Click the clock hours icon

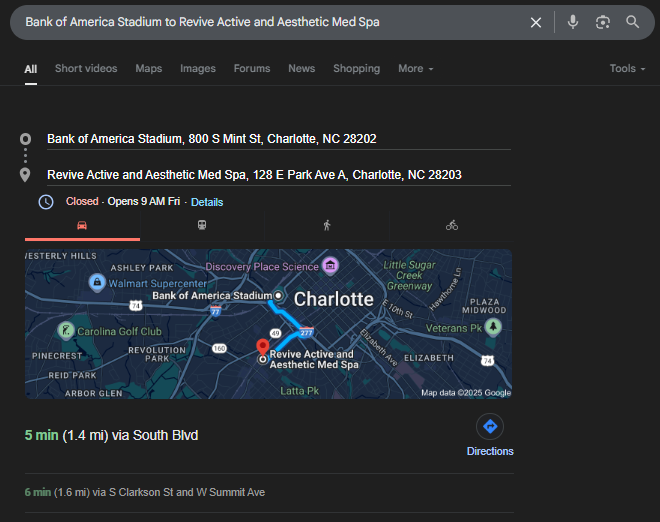(46, 202)
